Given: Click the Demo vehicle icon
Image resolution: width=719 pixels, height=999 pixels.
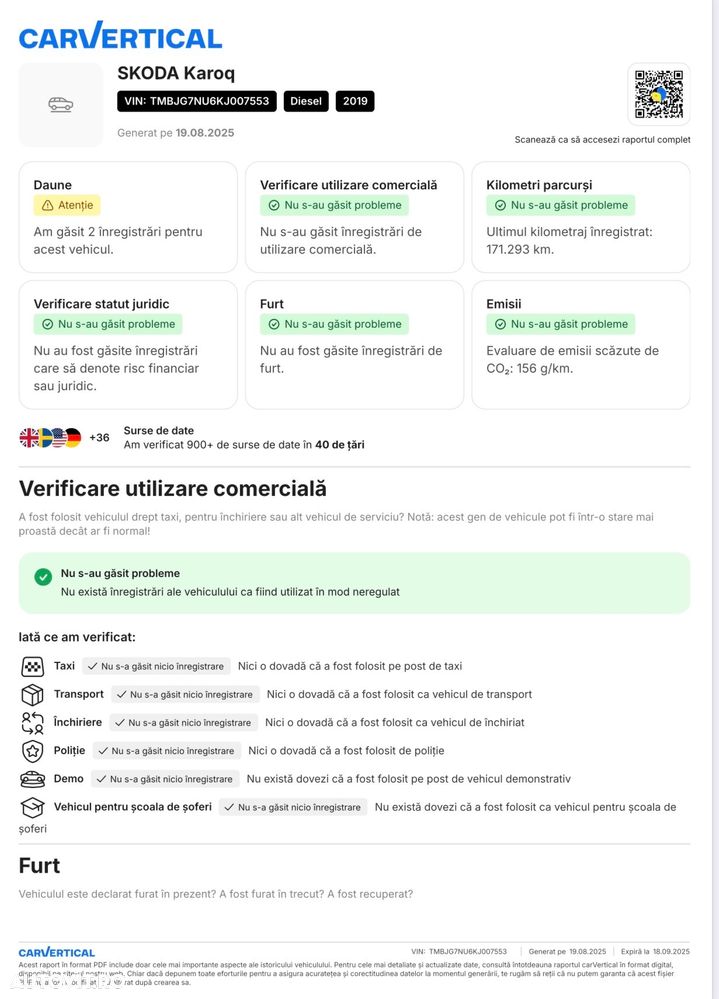Looking at the screenshot, I should pos(32,778).
